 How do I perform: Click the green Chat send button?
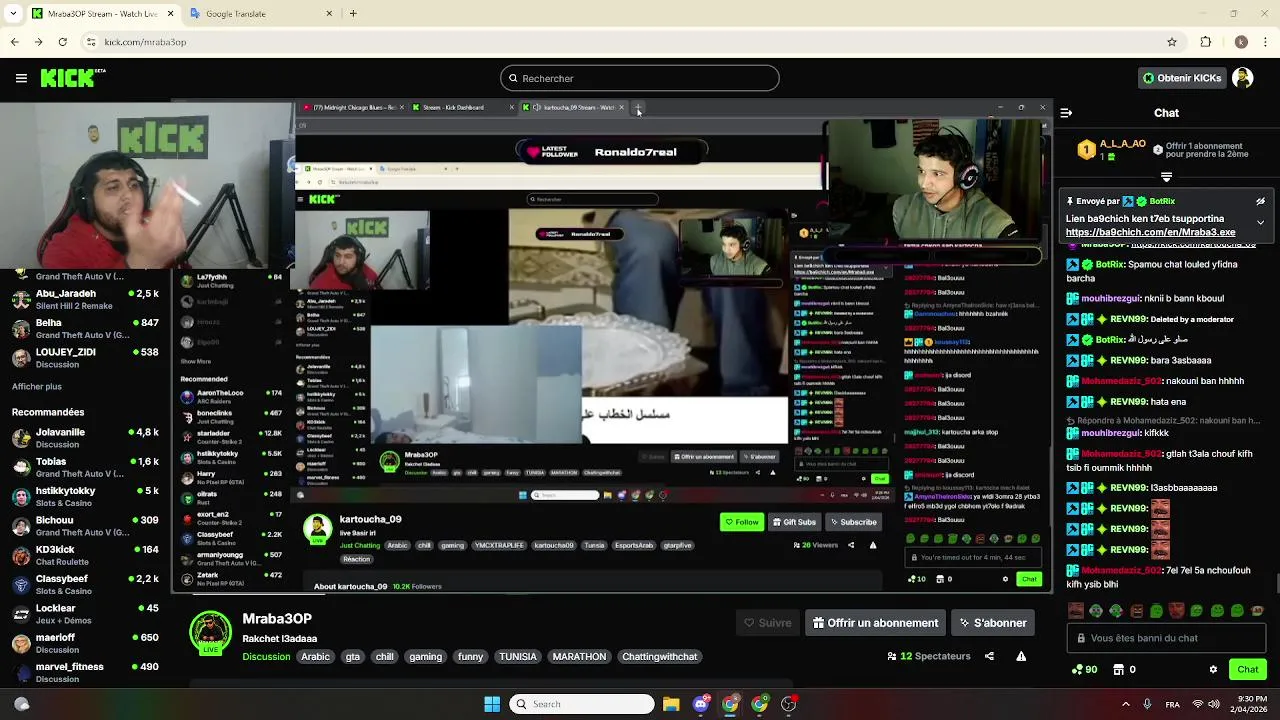tap(1247, 669)
